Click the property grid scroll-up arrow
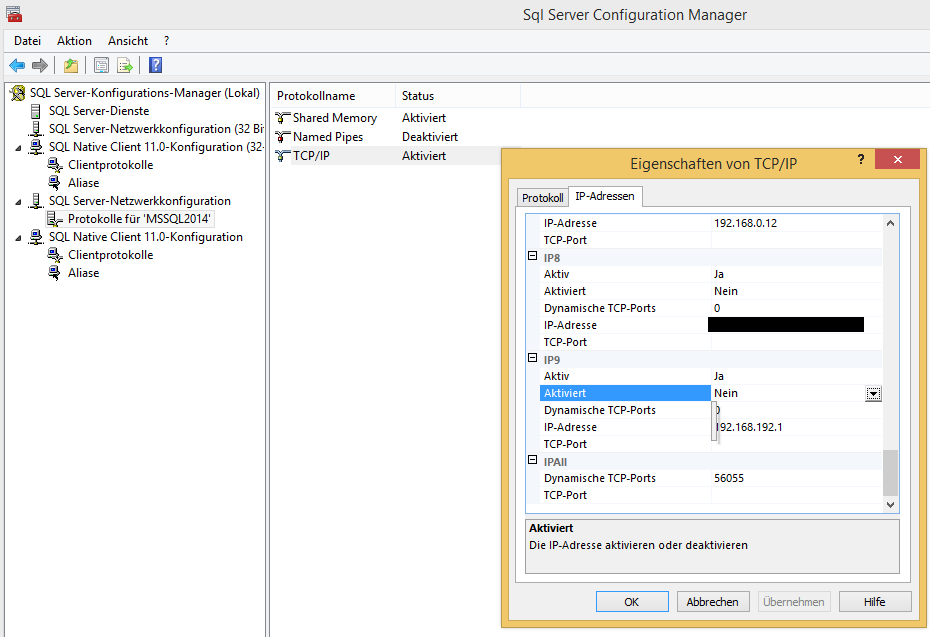 coord(890,223)
